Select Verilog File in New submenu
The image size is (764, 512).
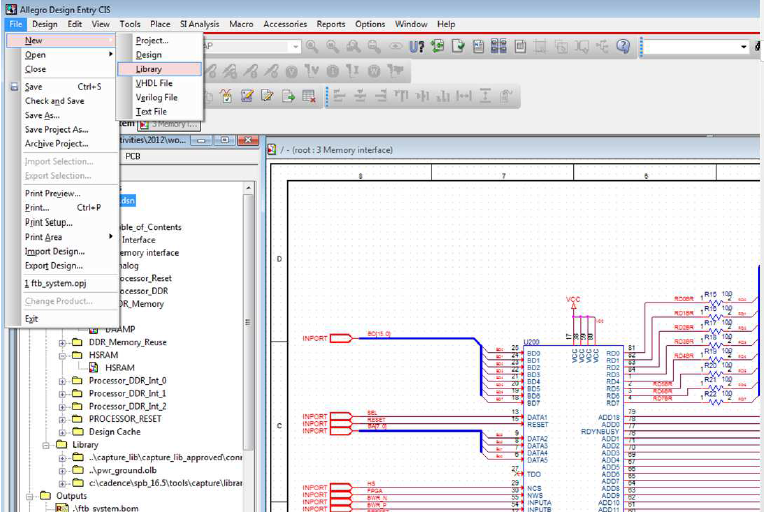pos(159,97)
